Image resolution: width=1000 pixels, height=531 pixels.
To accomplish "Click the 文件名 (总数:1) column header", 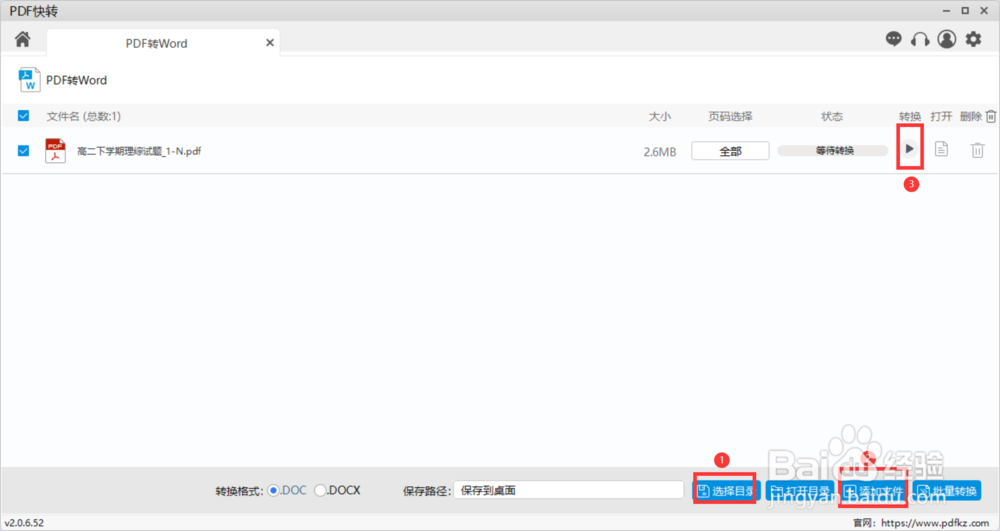I will pyautogui.click(x=84, y=116).
